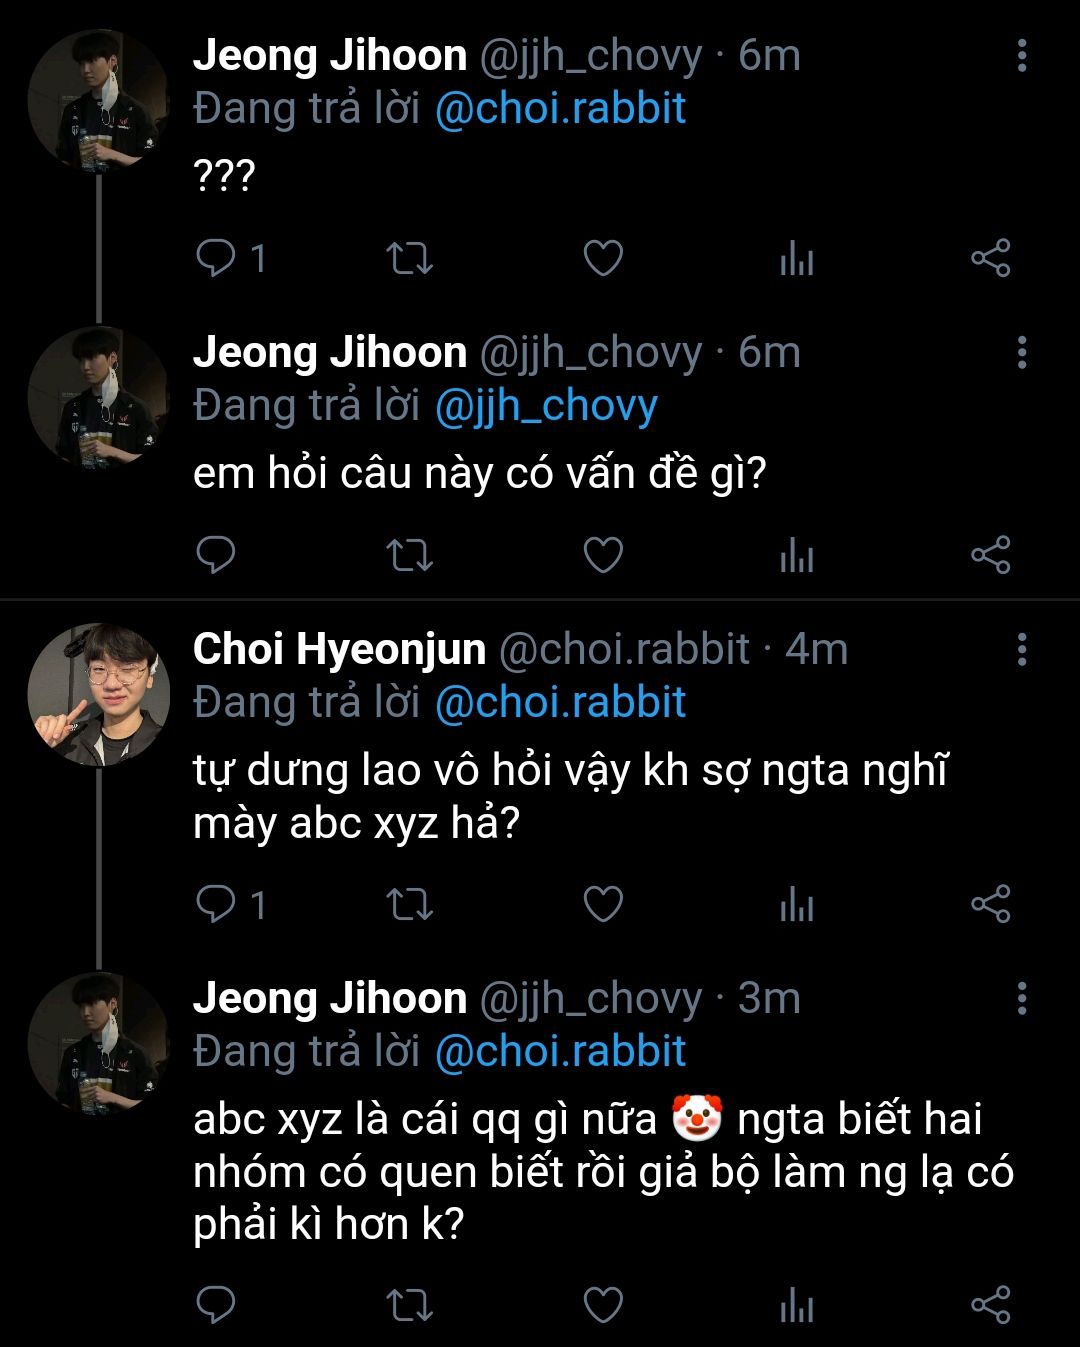Open Choi Hyeonjun's profile picture
Viewport: 1080px width, 1347px height.
click(98, 696)
